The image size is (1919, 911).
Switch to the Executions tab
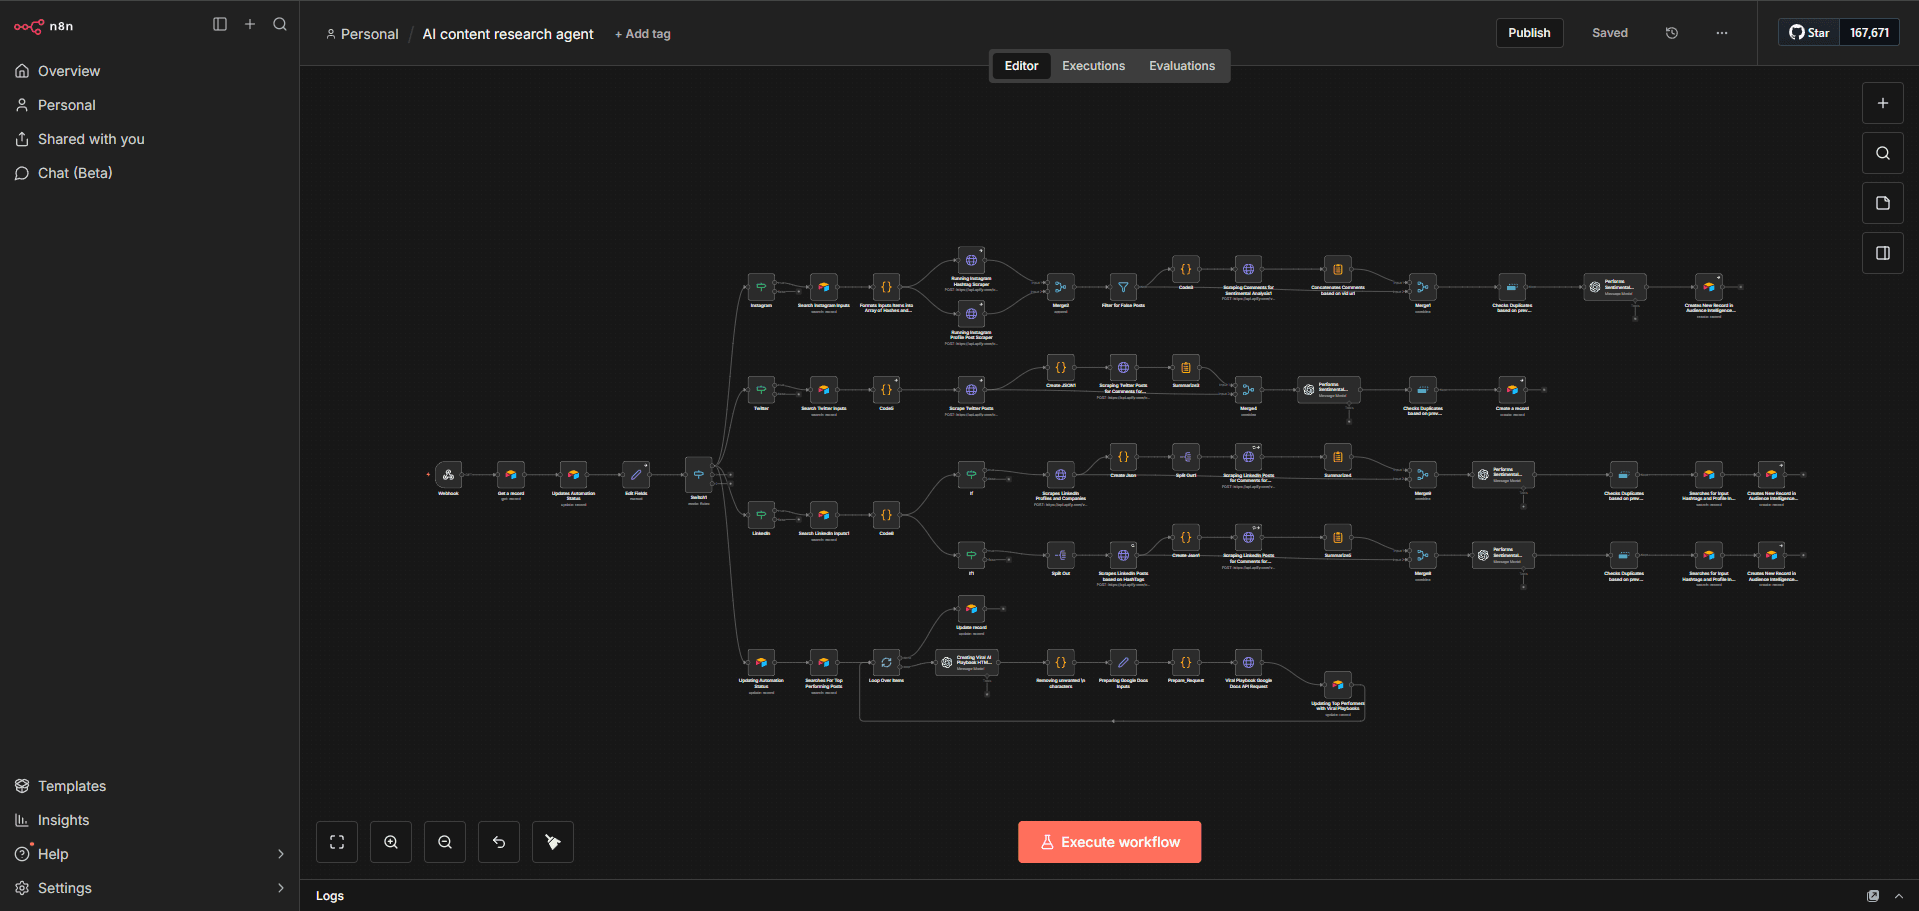coord(1093,65)
